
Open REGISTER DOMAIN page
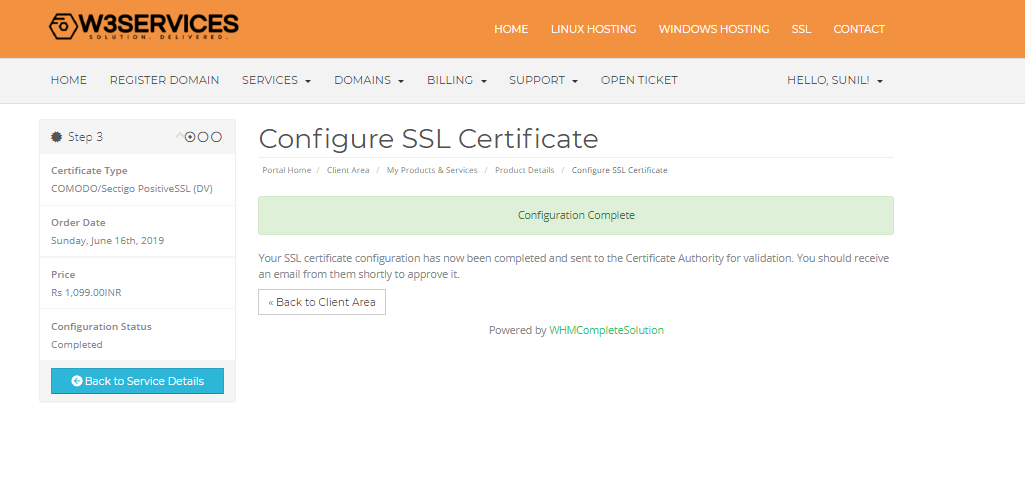tap(164, 80)
